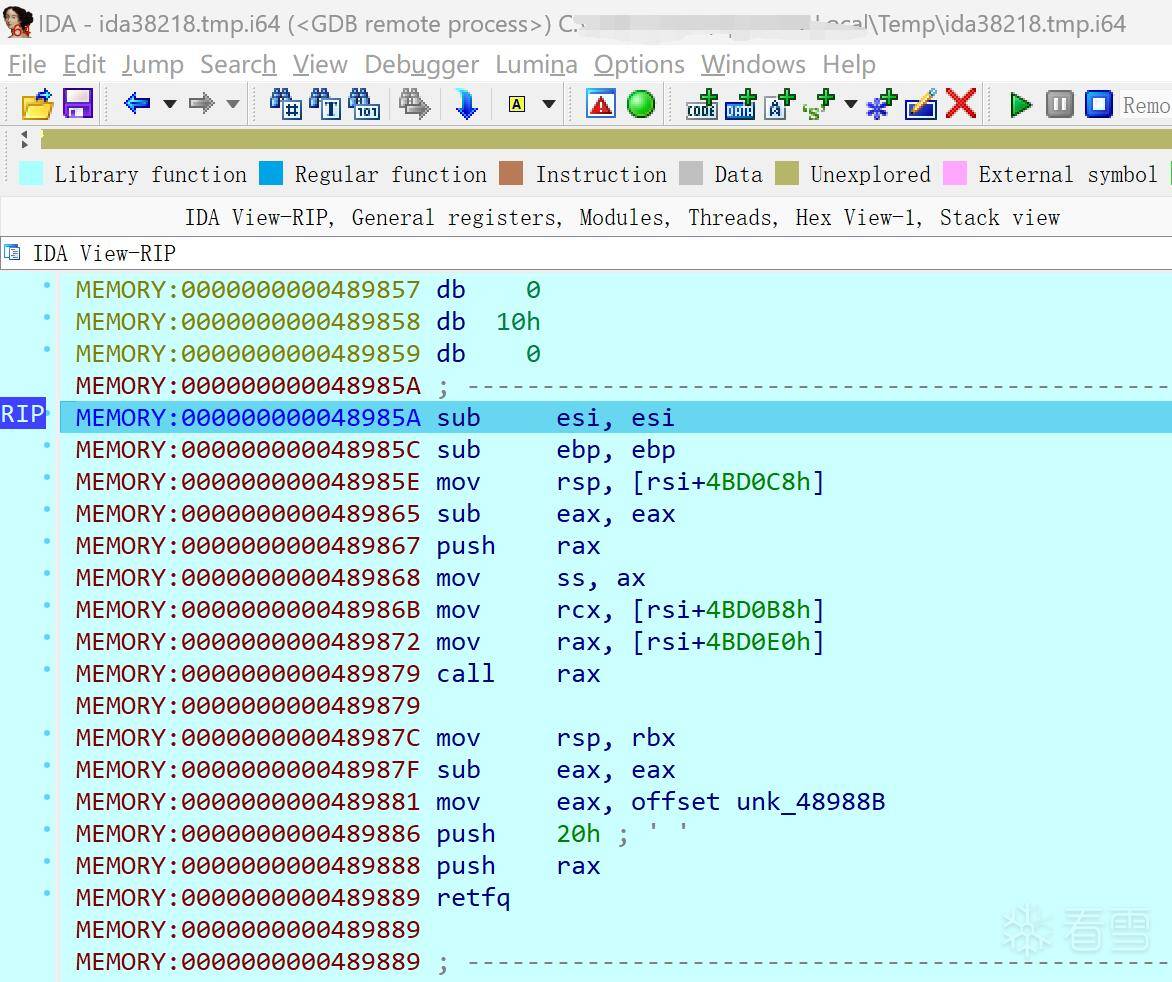
Task: Click instruction 'sub ebp, ebp'
Action: (x=555, y=450)
